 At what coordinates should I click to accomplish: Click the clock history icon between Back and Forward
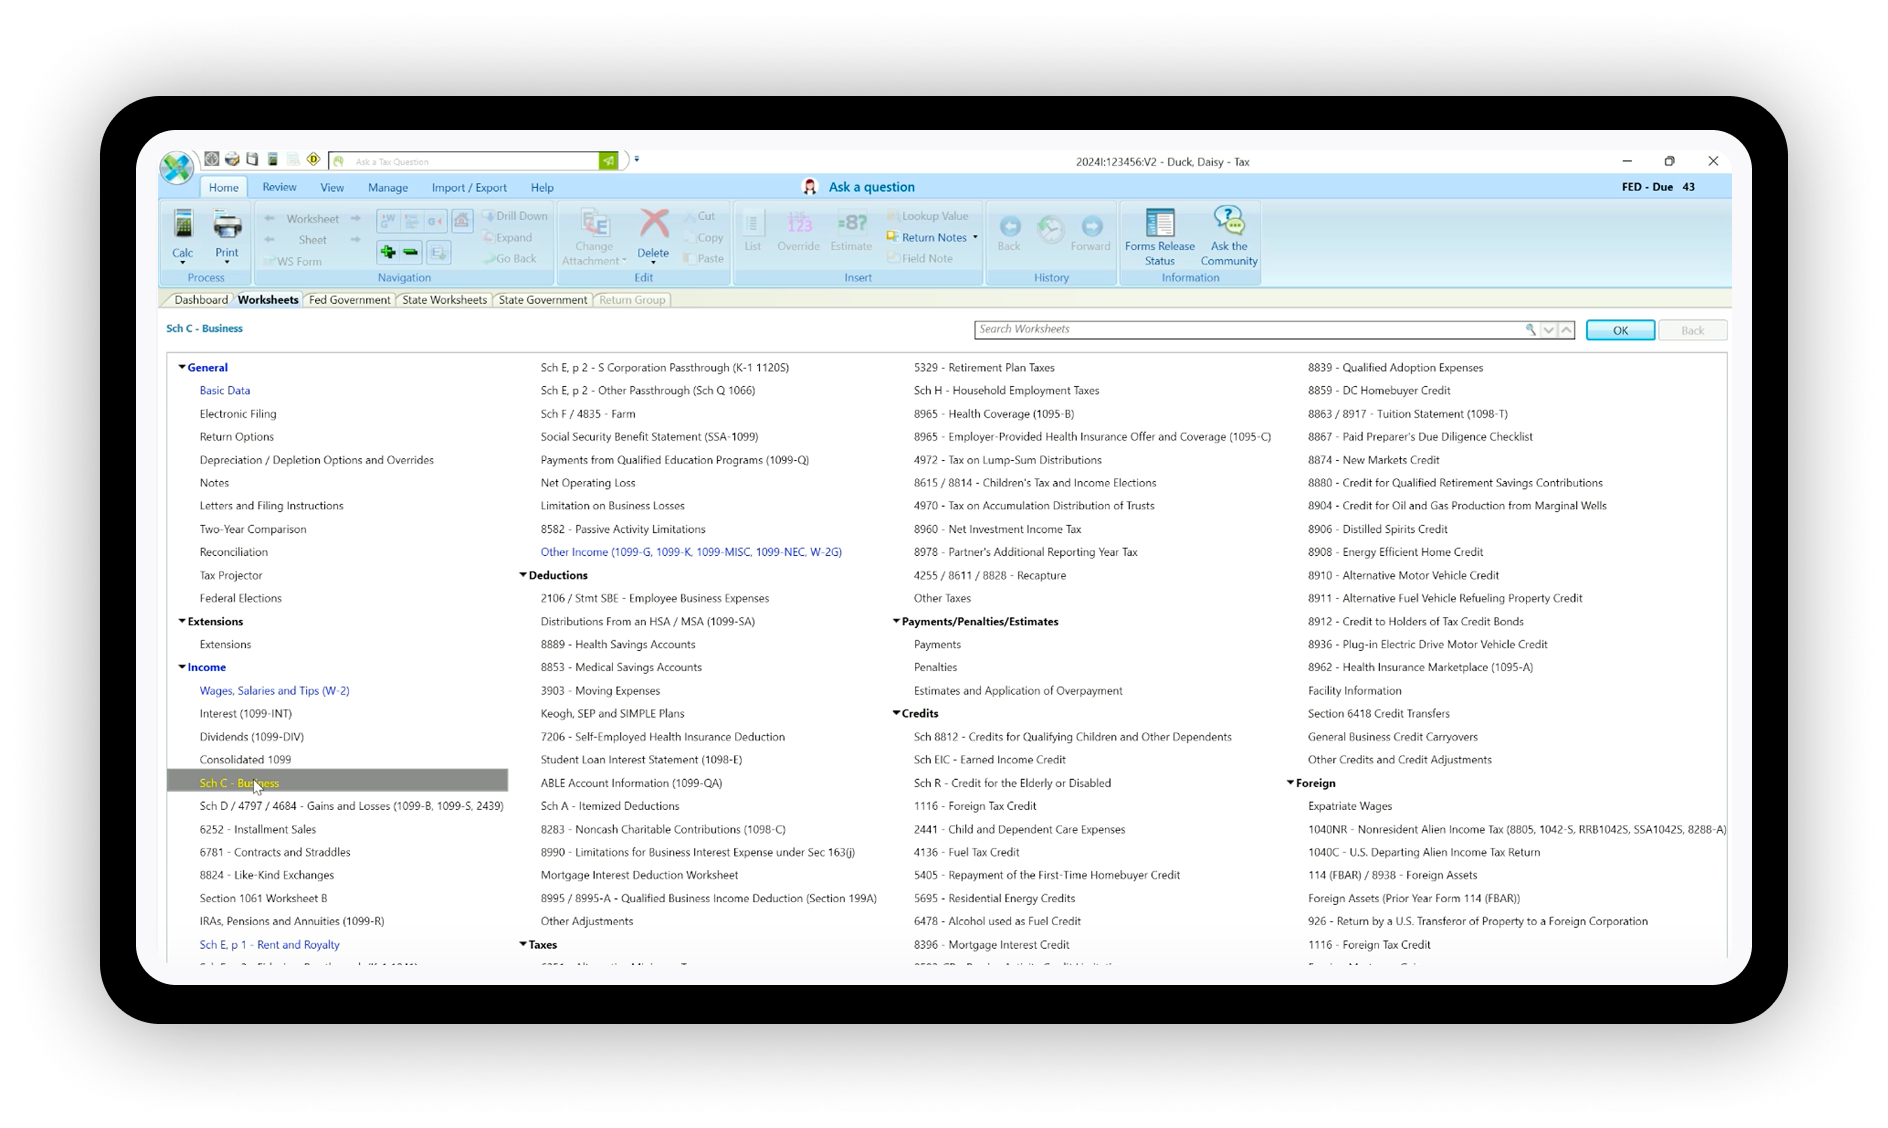coord(1050,229)
